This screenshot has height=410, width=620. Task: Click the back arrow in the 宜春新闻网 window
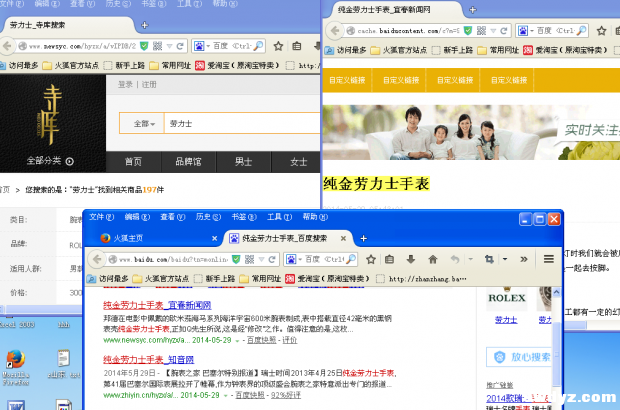pyautogui.click(x=335, y=30)
